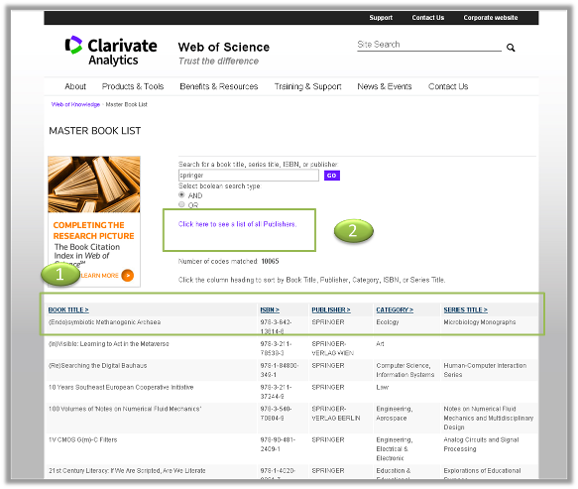
Task: Click the Site Search input field
Action: 429,45
